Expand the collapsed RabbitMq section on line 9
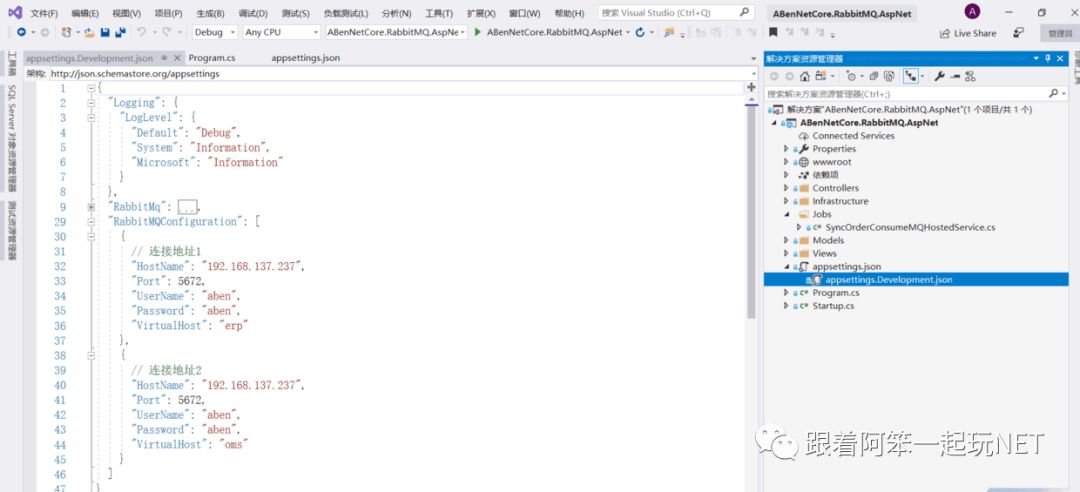Image resolution: width=1080 pixels, height=492 pixels. pyautogui.click(x=91, y=207)
